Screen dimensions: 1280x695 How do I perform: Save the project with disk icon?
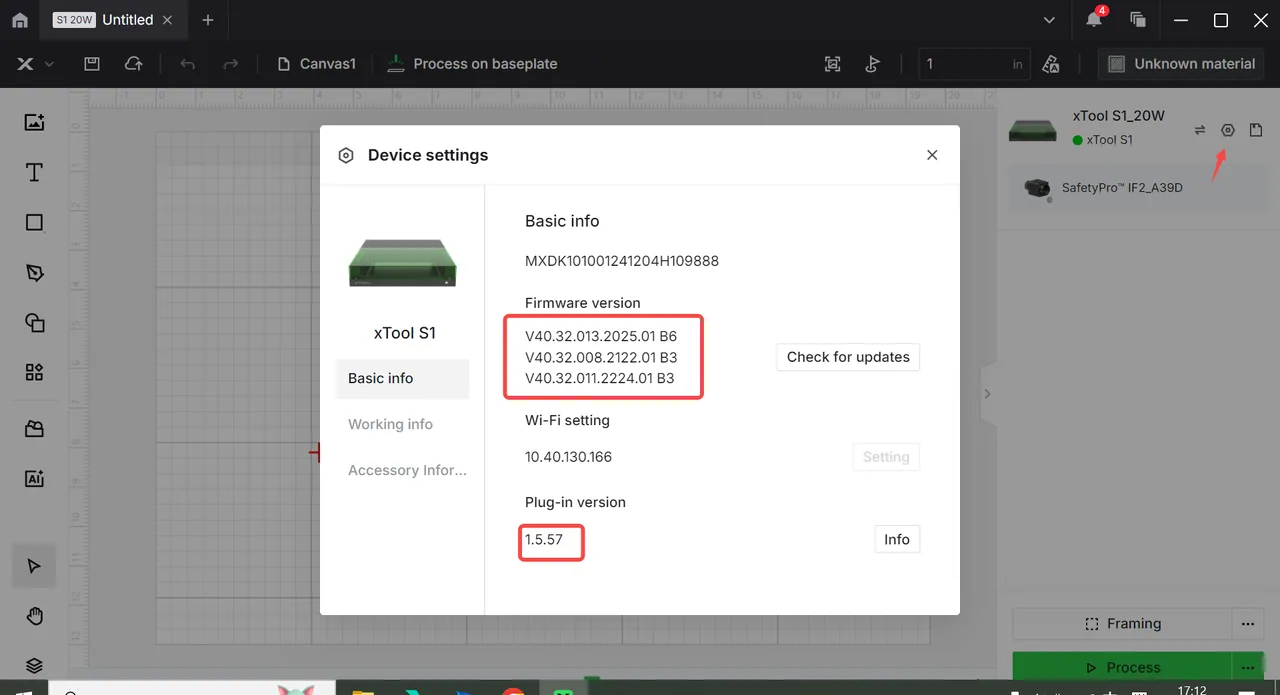(92, 64)
